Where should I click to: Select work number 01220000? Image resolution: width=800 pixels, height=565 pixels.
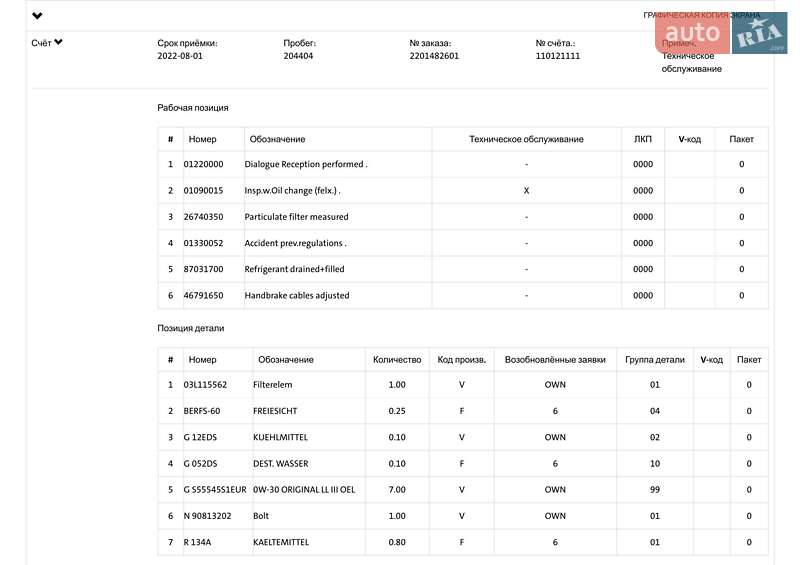click(x=203, y=164)
